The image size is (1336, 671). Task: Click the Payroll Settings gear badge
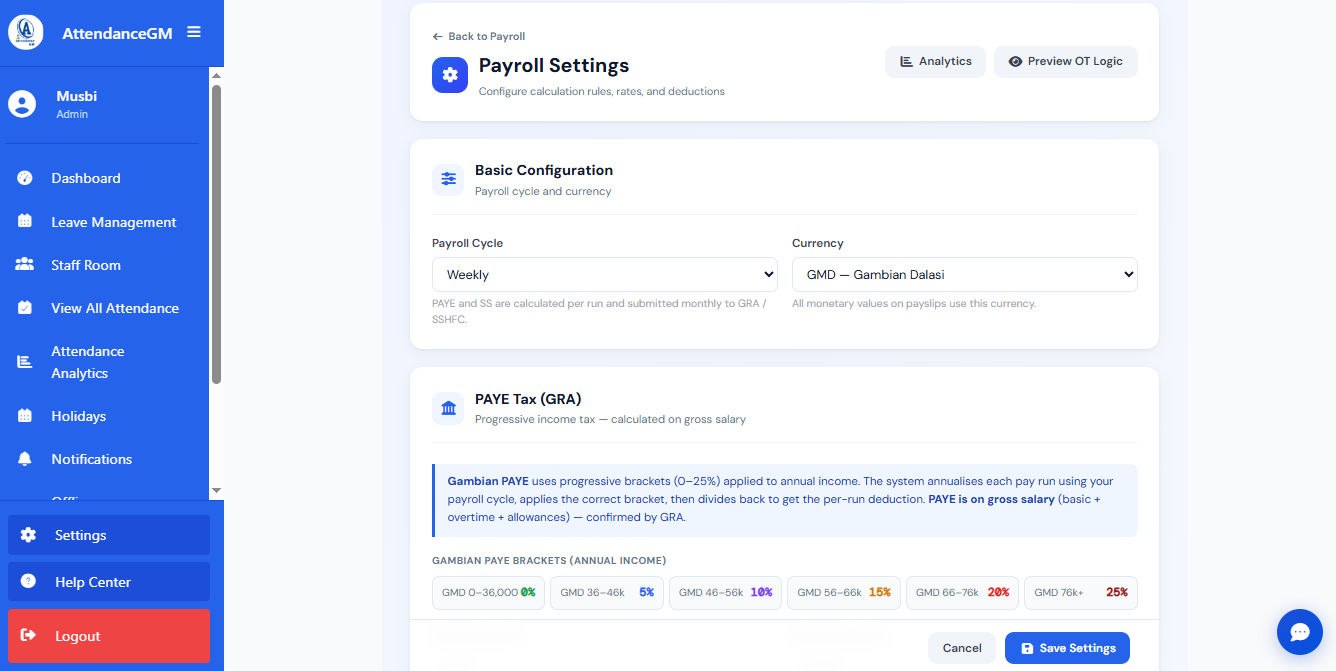[x=450, y=75]
